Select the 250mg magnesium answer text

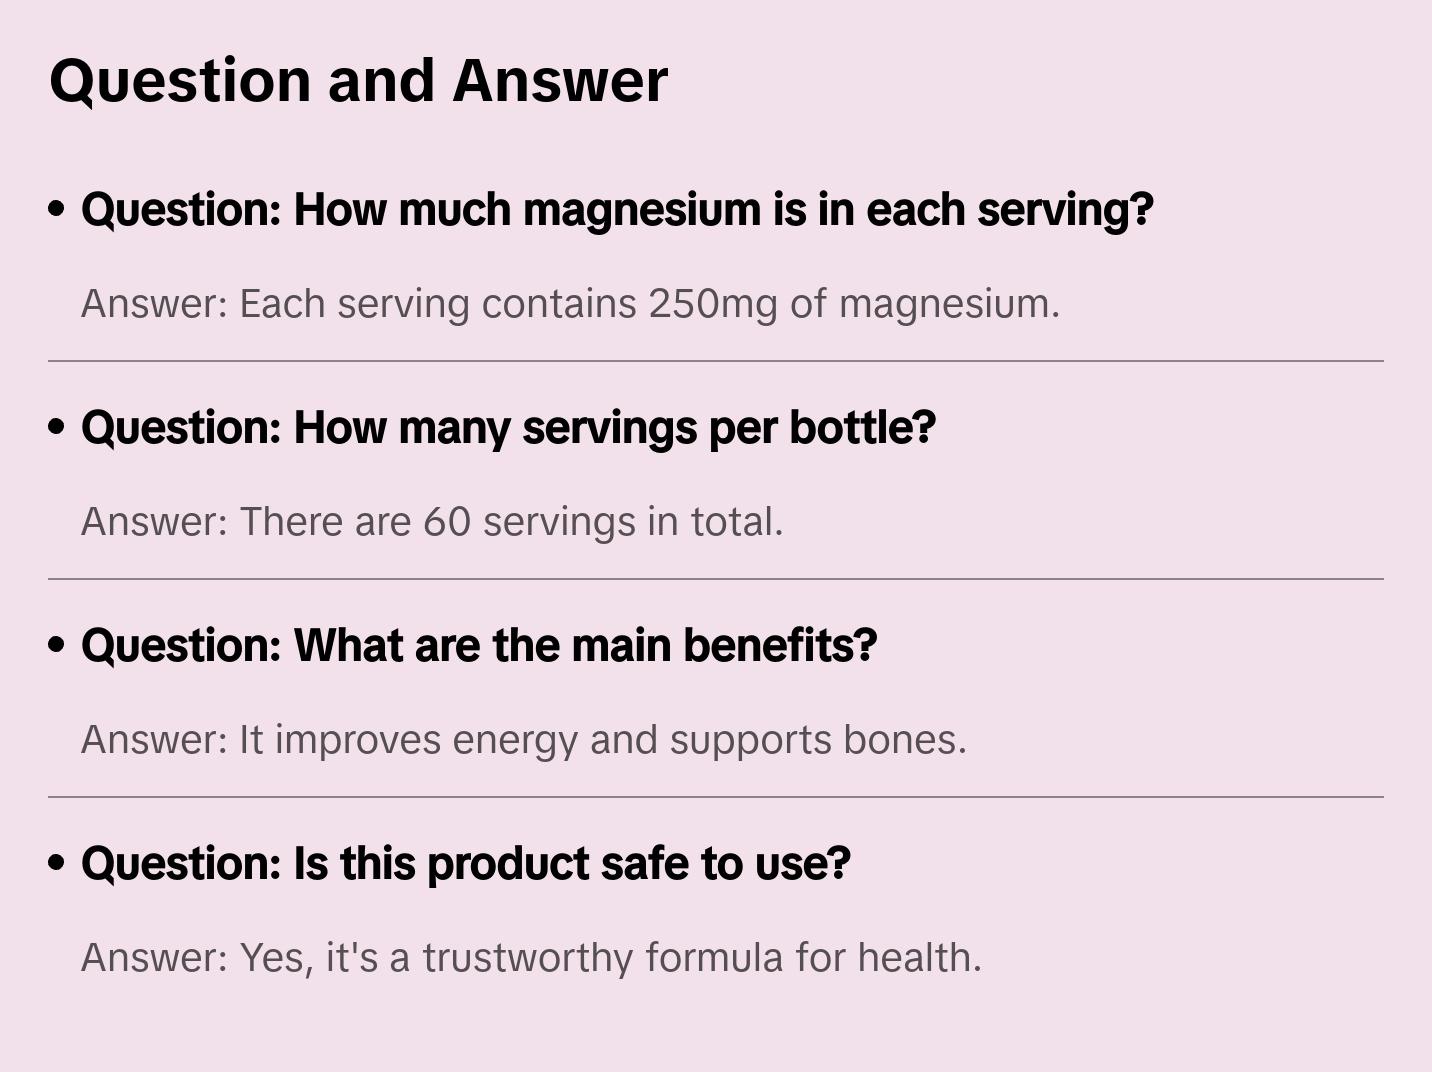pyautogui.click(x=570, y=304)
